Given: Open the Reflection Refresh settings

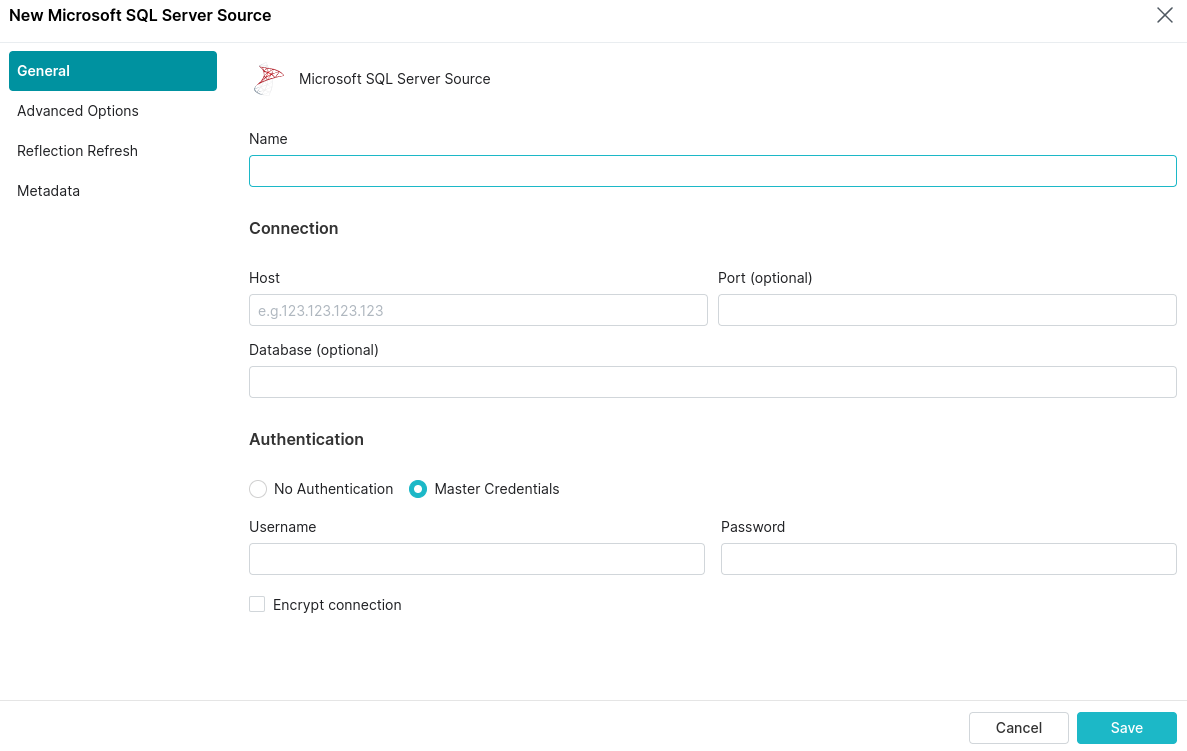Looking at the screenshot, I should [77, 151].
